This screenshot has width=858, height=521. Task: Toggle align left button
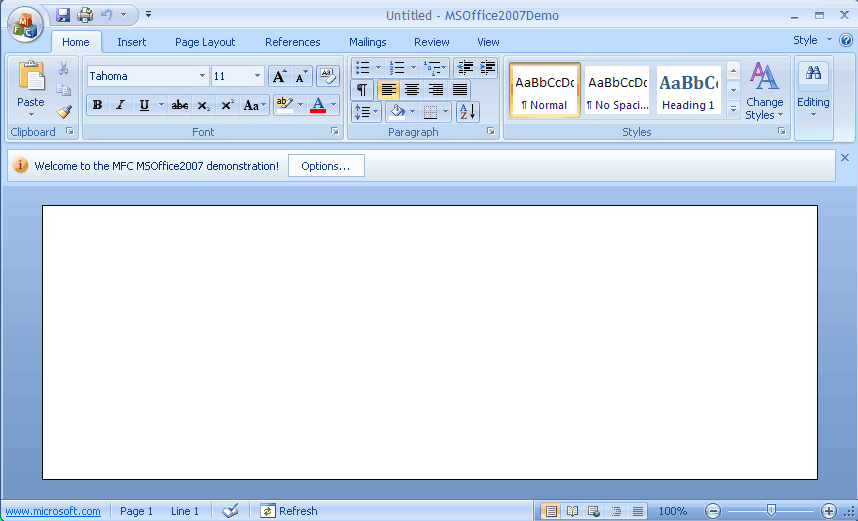(x=388, y=90)
